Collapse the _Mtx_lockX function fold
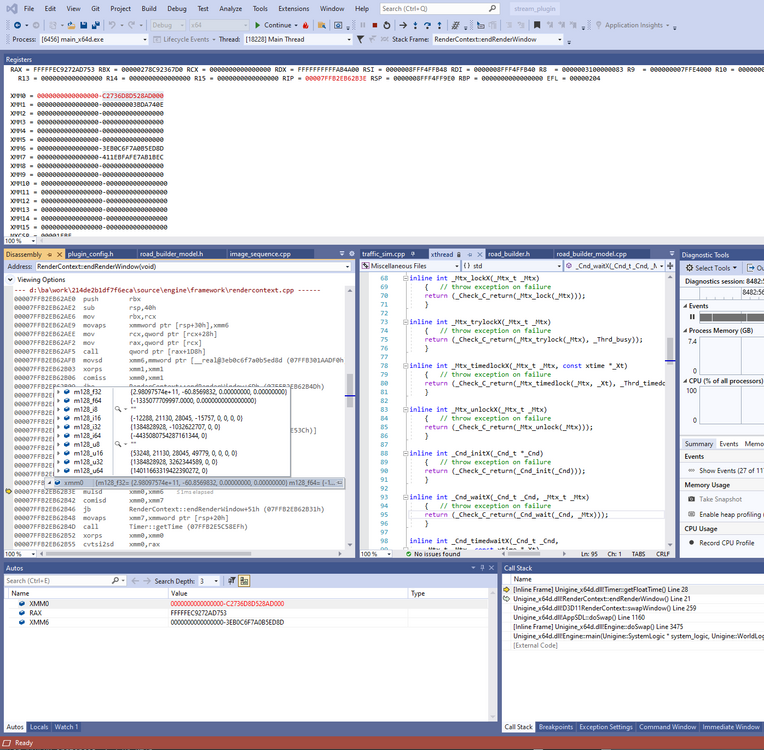This screenshot has height=750, width=764. point(403,279)
